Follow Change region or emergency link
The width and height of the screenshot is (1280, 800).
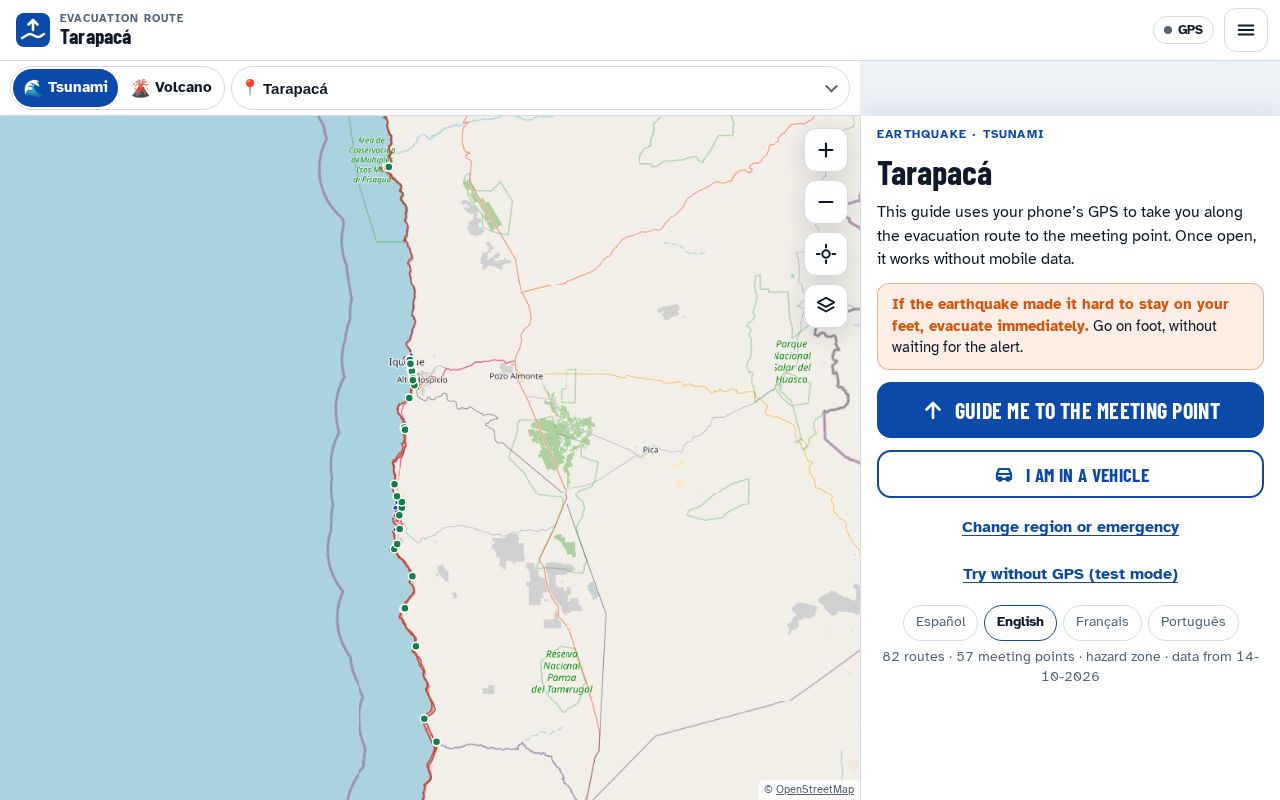pyautogui.click(x=1070, y=527)
